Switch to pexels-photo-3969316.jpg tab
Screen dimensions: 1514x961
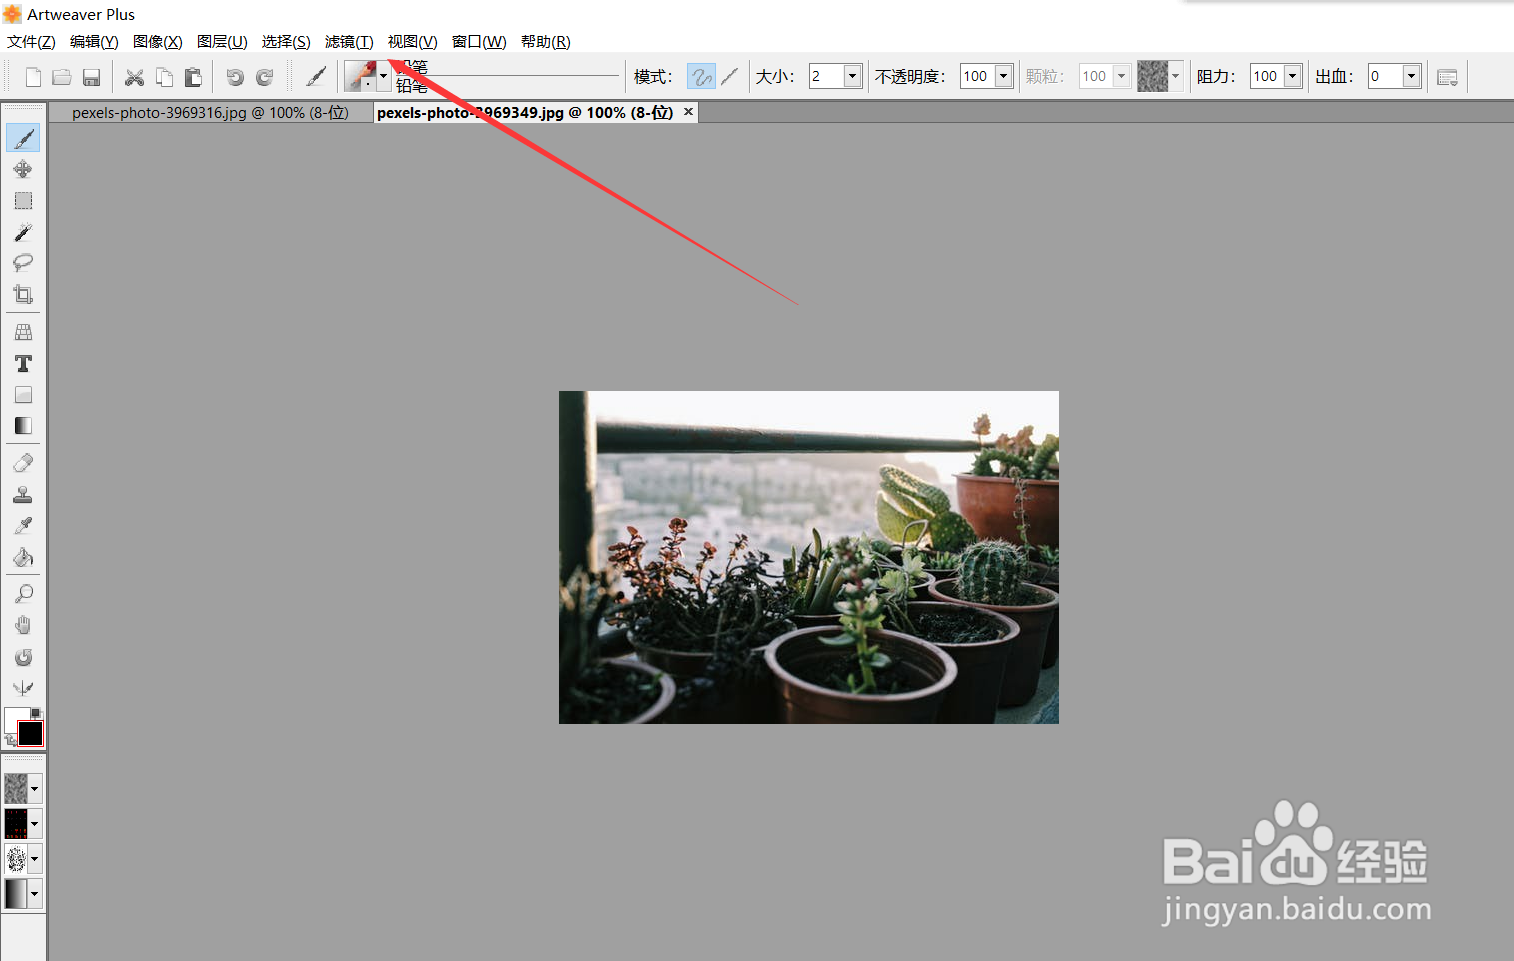tap(210, 113)
